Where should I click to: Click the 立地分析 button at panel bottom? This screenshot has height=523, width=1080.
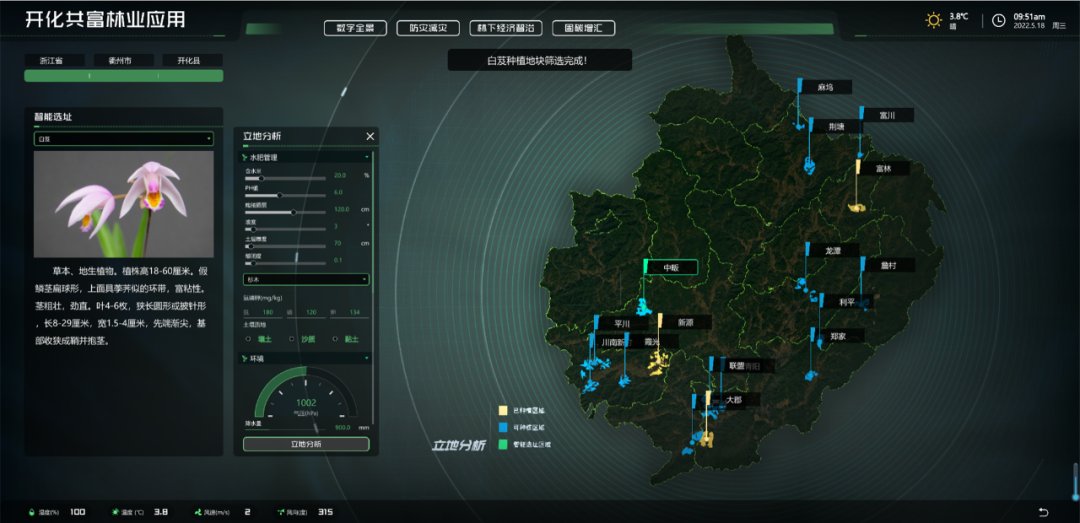click(306, 444)
